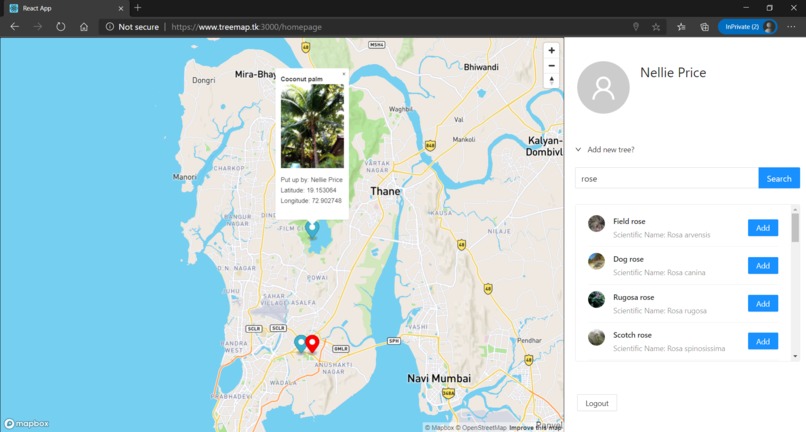806x432 pixels.
Task: Zoom out on the map
Action: (551, 66)
